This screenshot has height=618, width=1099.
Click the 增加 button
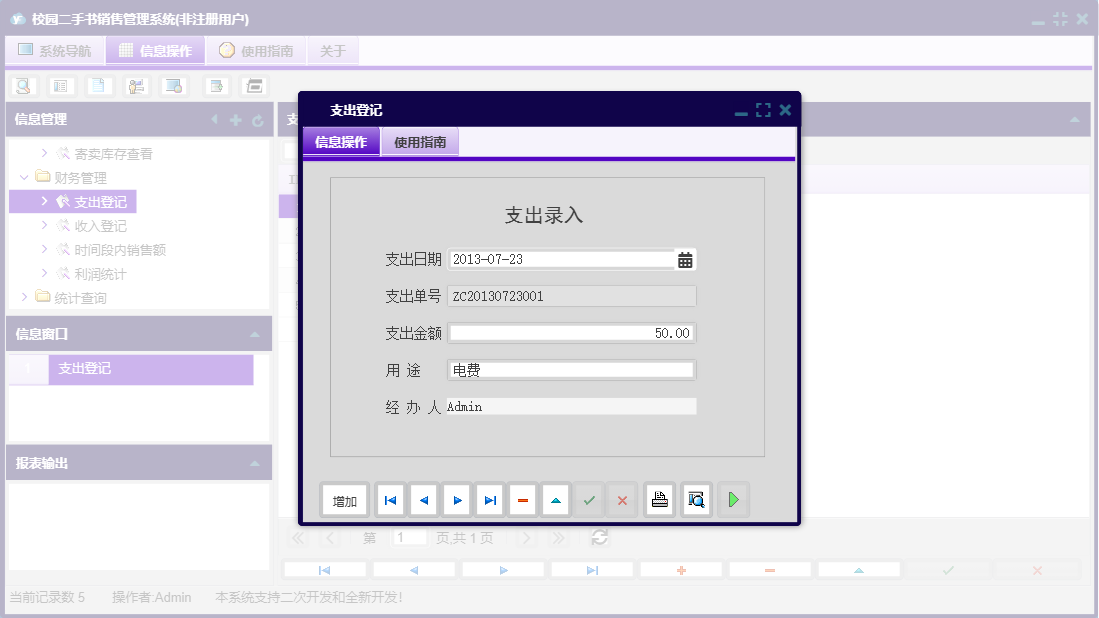pos(344,499)
